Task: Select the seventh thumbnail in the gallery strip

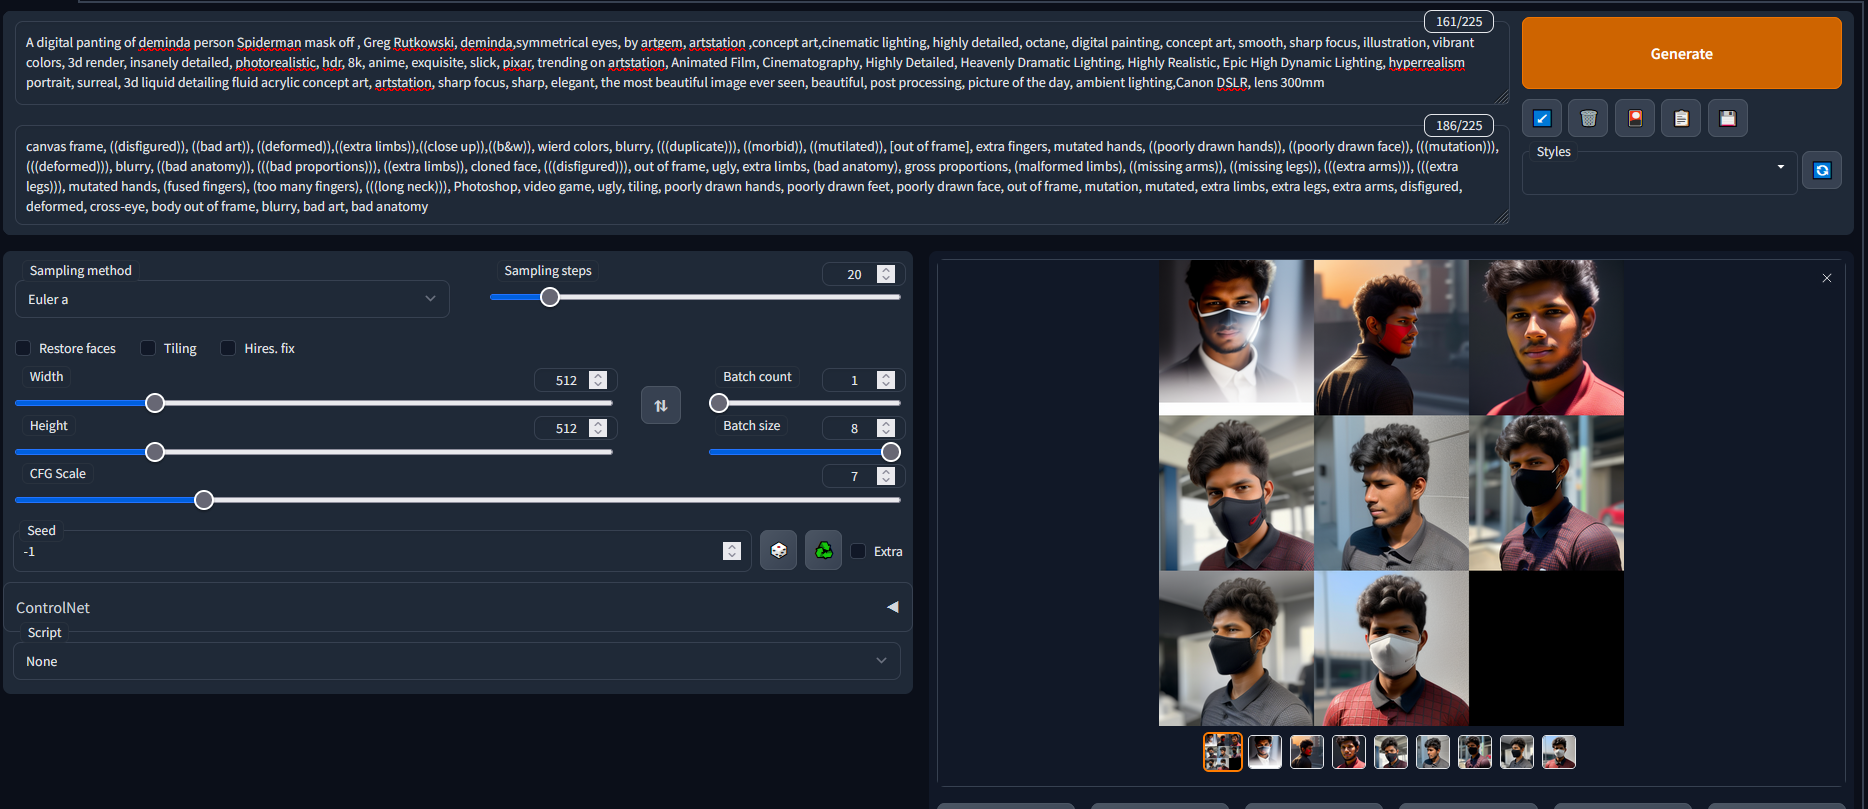Action: (x=1475, y=752)
